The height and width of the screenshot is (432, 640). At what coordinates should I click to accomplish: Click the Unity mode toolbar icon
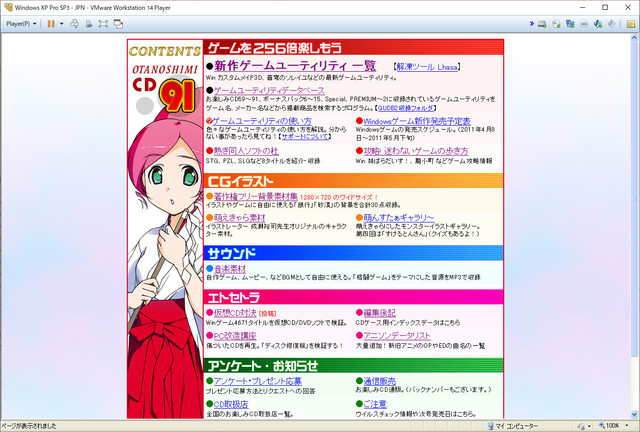tap(89, 24)
